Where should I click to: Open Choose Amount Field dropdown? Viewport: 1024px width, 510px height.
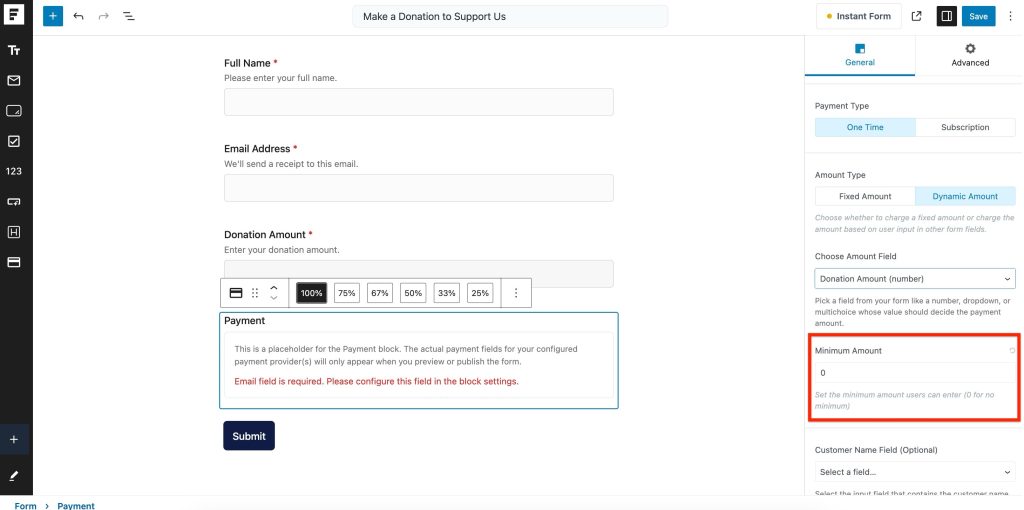pyautogui.click(x=914, y=279)
